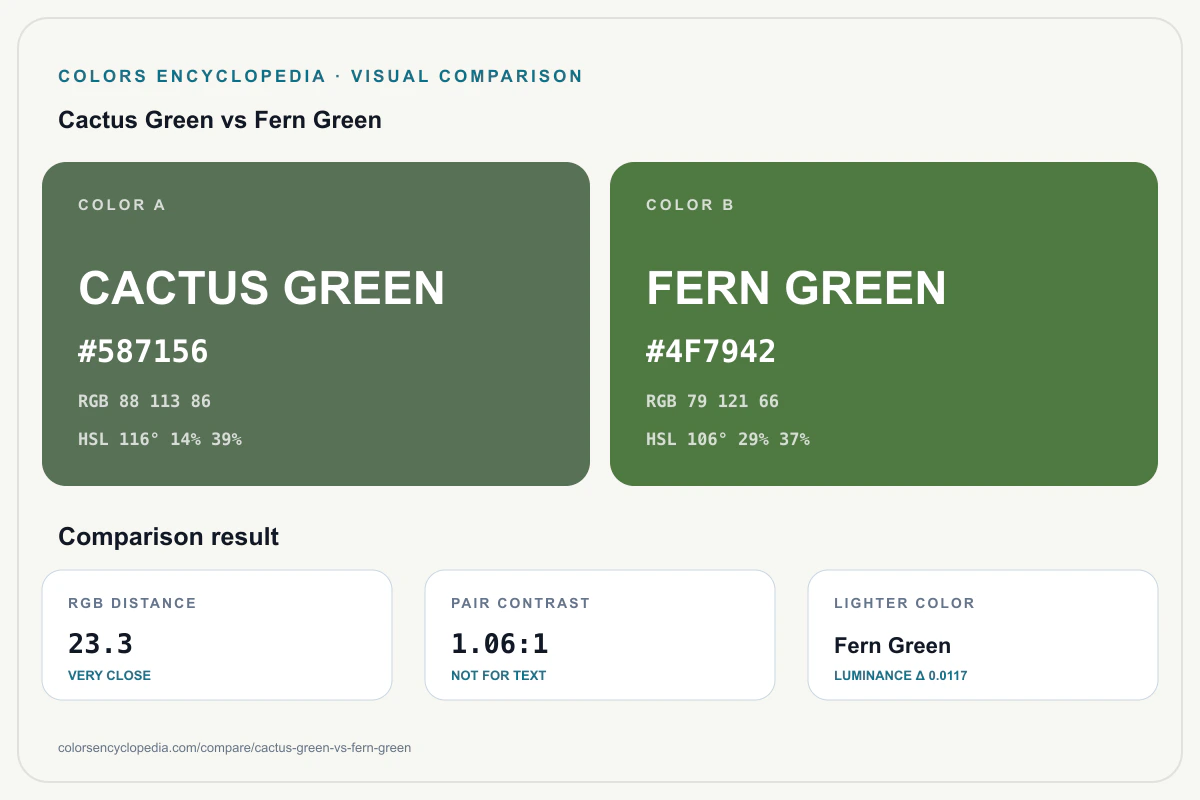The height and width of the screenshot is (800, 1200).
Task: Click RGB 79 121 66 value
Action: [712, 402]
